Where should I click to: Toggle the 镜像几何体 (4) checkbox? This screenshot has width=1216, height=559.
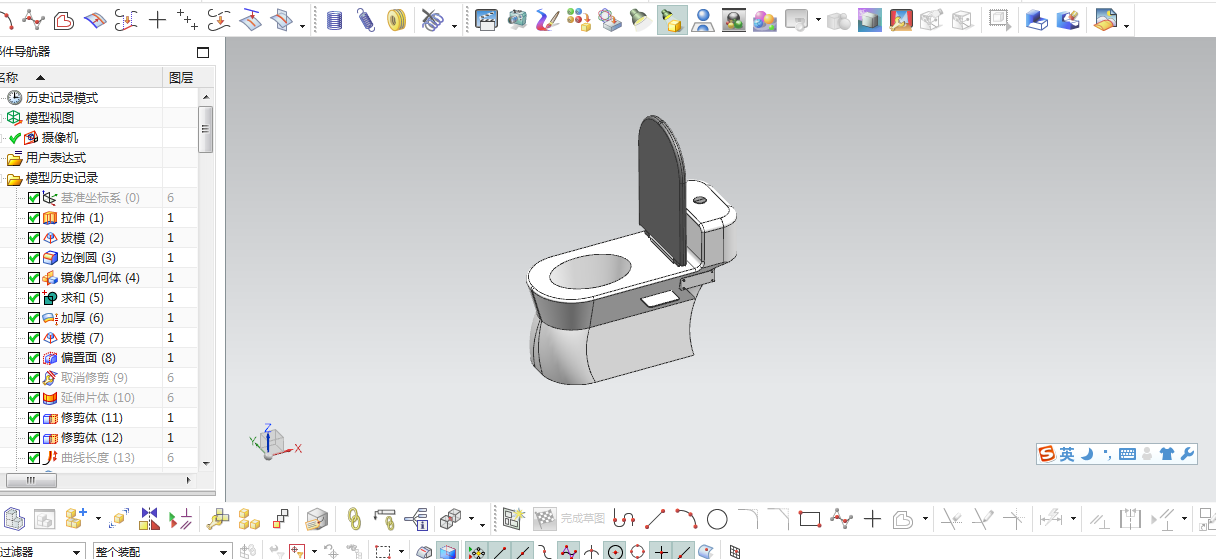[34, 278]
